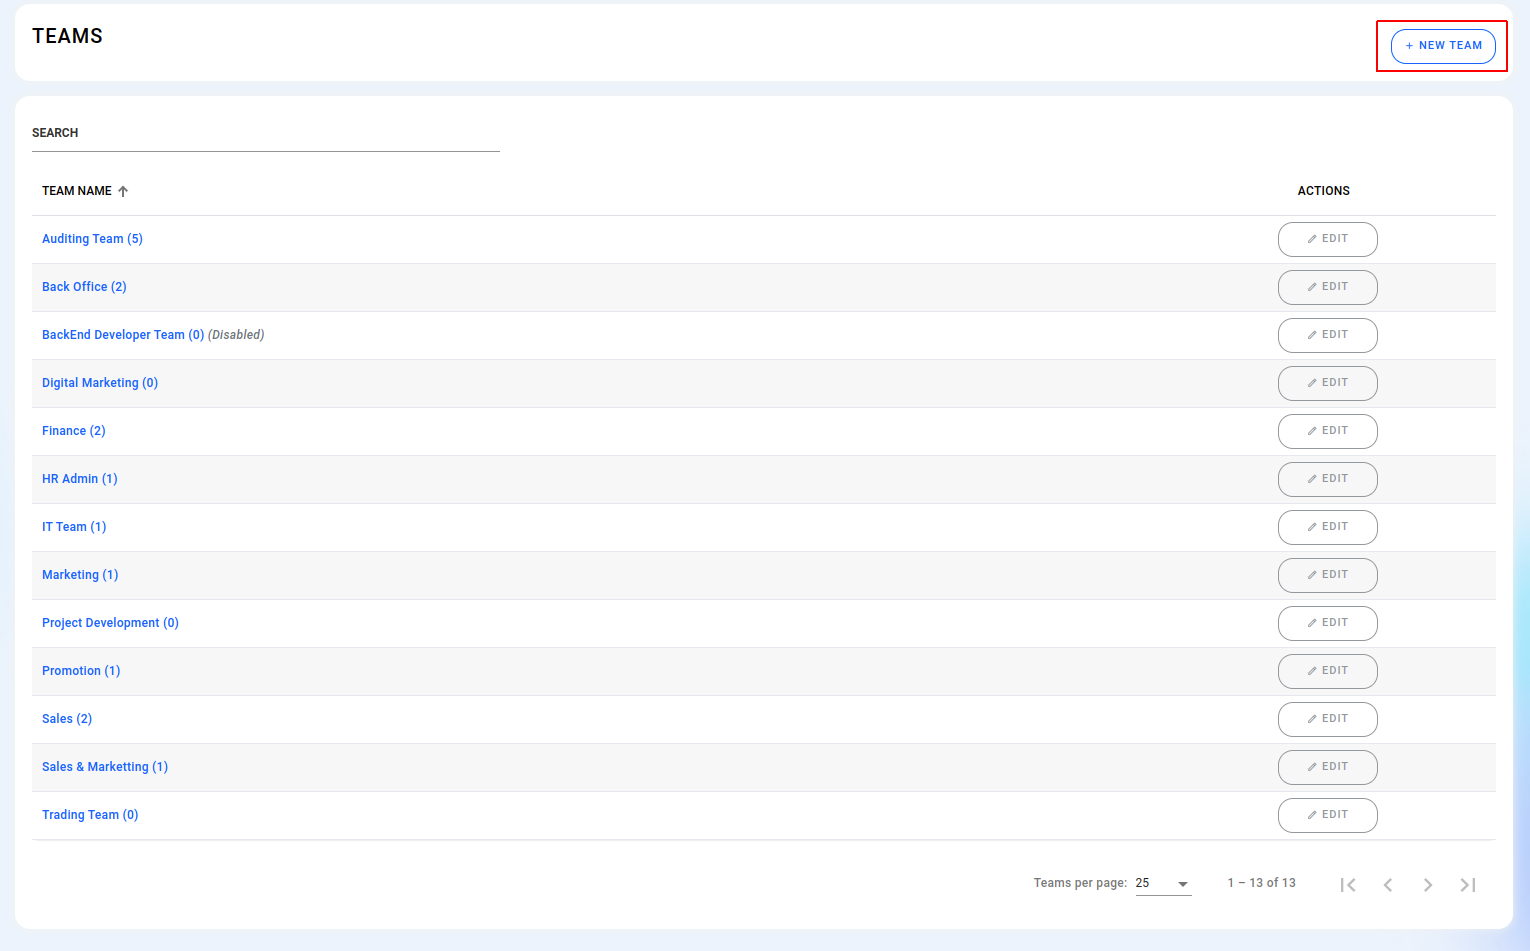Sort by the Team Name column header
The height and width of the screenshot is (951, 1530).
(x=77, y=191)
